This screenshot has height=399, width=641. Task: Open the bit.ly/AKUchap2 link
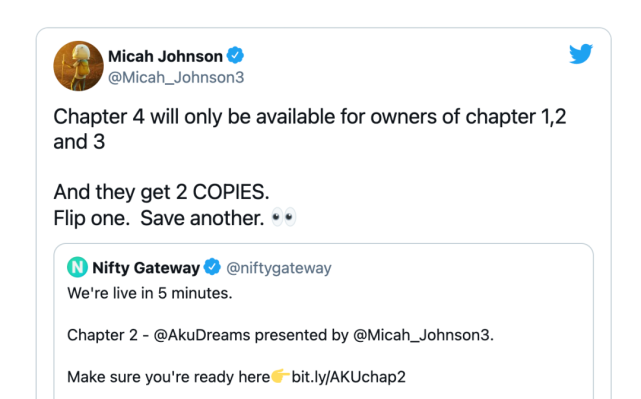pyautogui.click(x=348, y=377)
